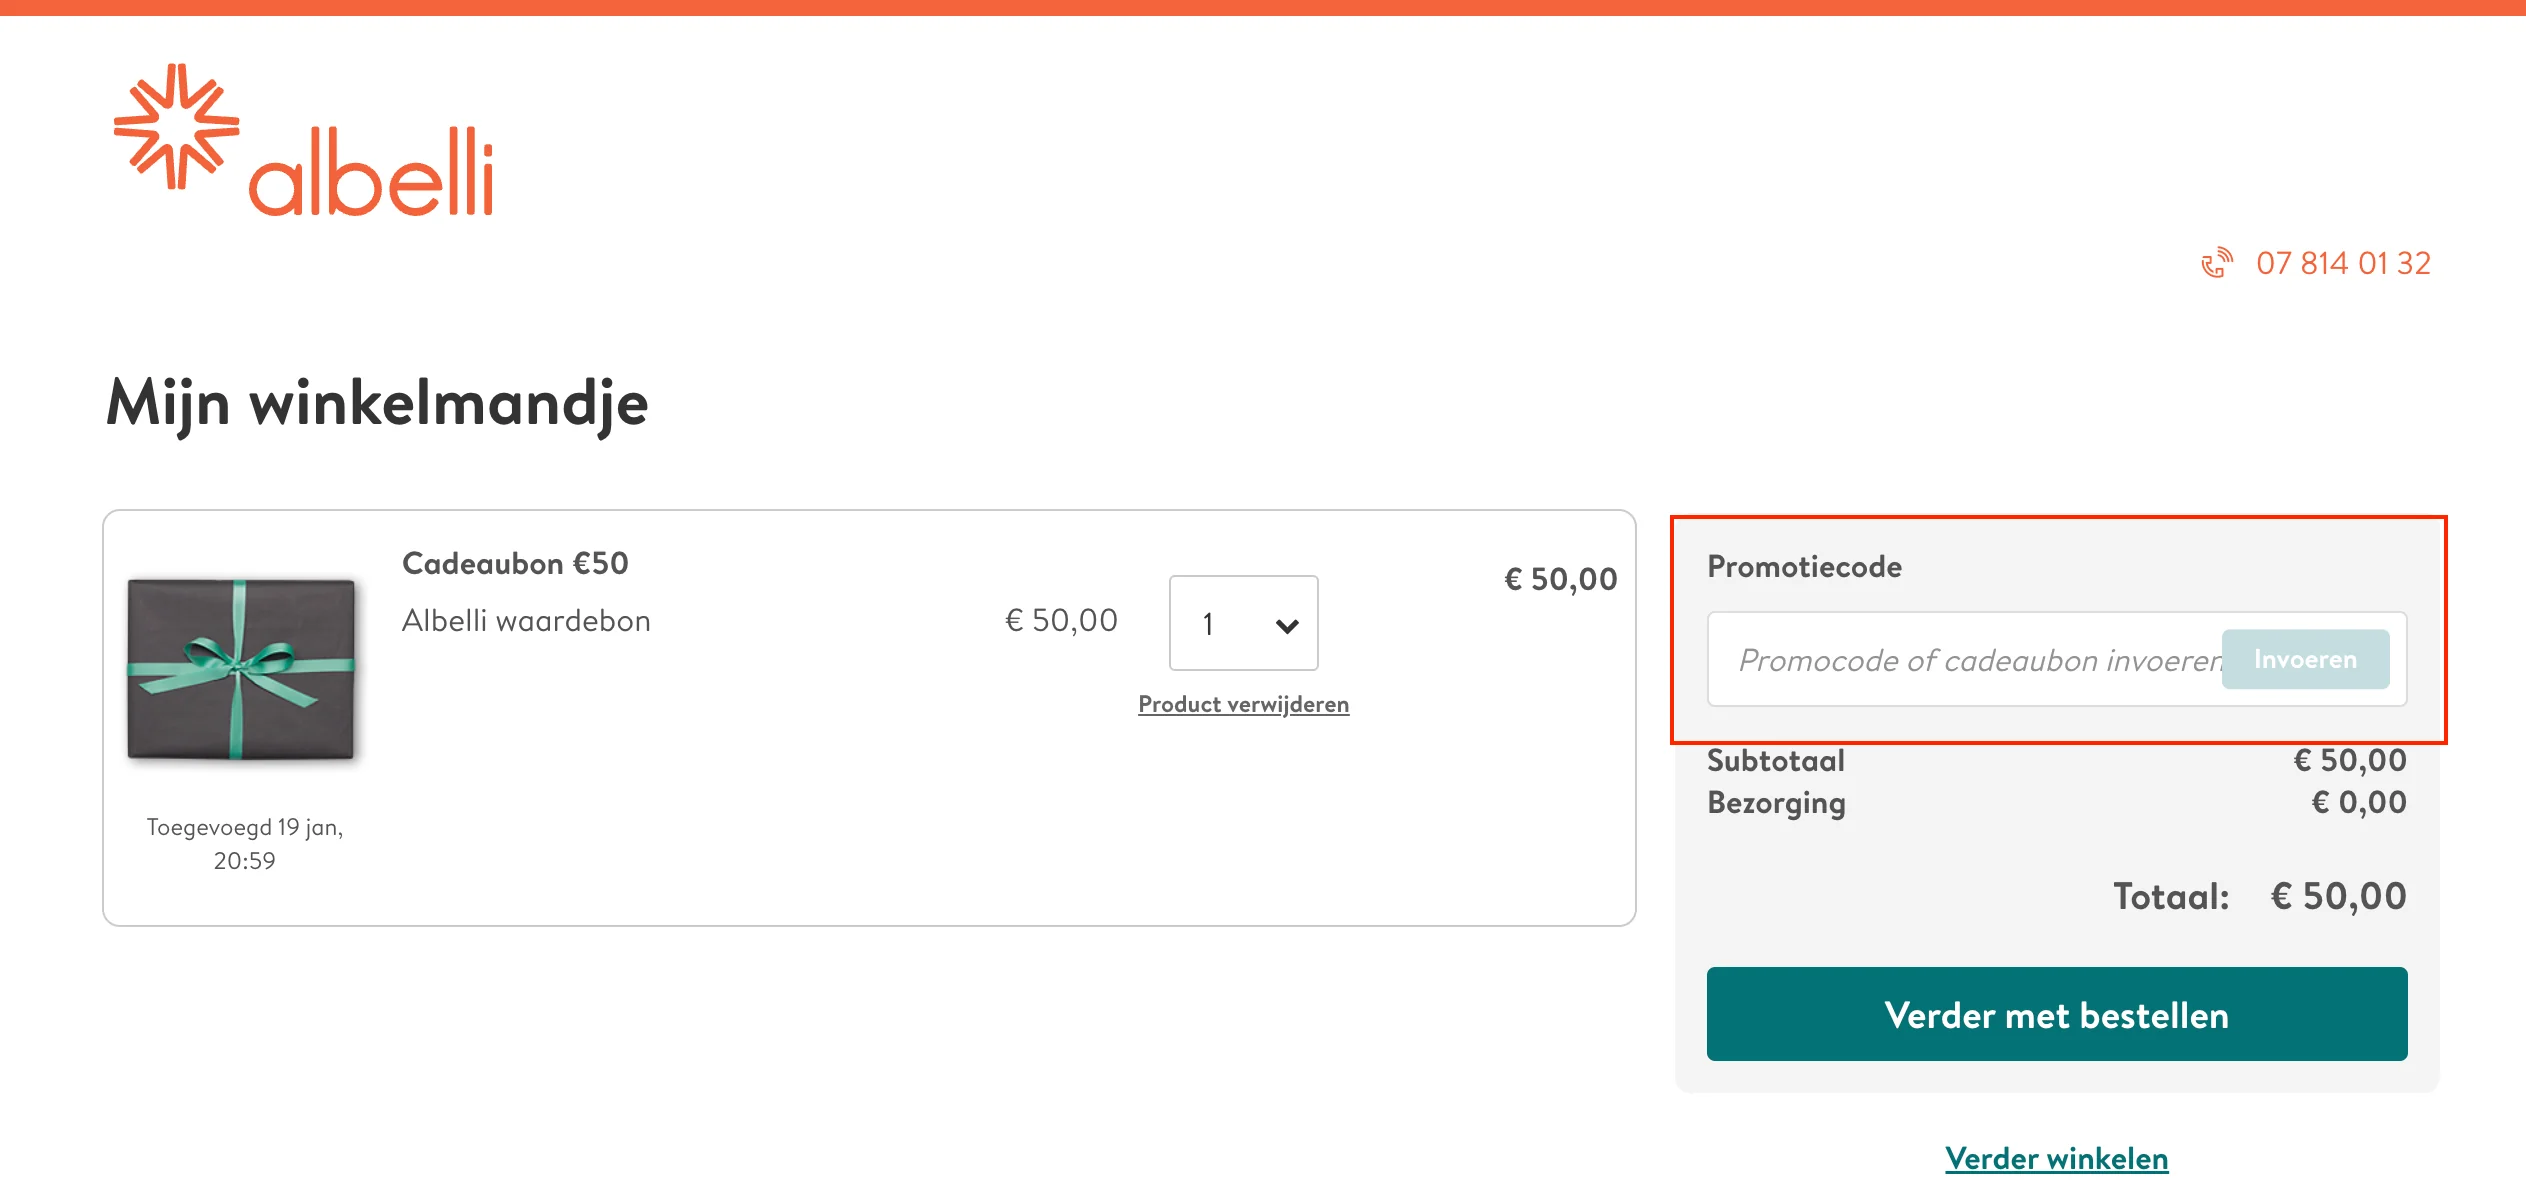Click the chevron arrow of the quantity selector
This screenshot has height=1198, width=2526.
coord(1287,626)
